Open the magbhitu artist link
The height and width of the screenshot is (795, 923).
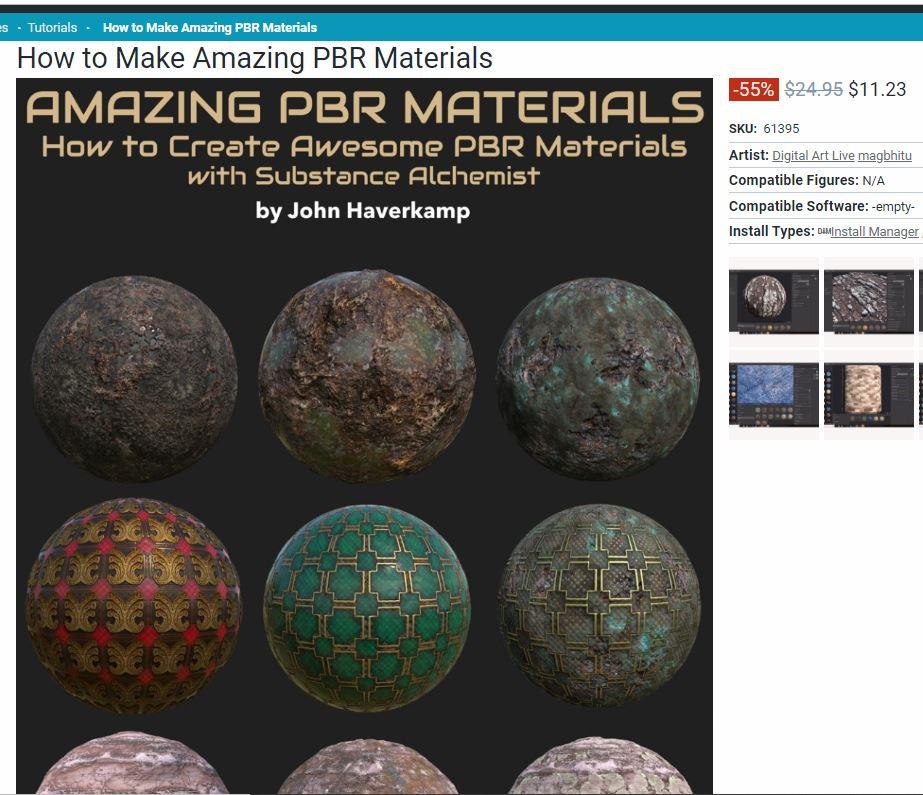pos(885,155)
